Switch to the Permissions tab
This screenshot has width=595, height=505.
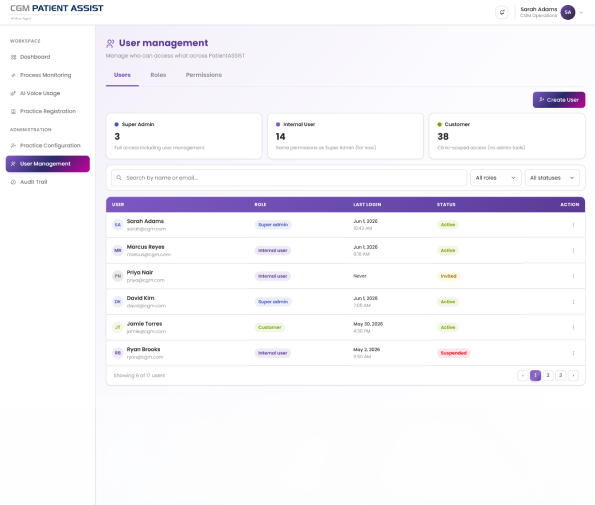point(204,75)
